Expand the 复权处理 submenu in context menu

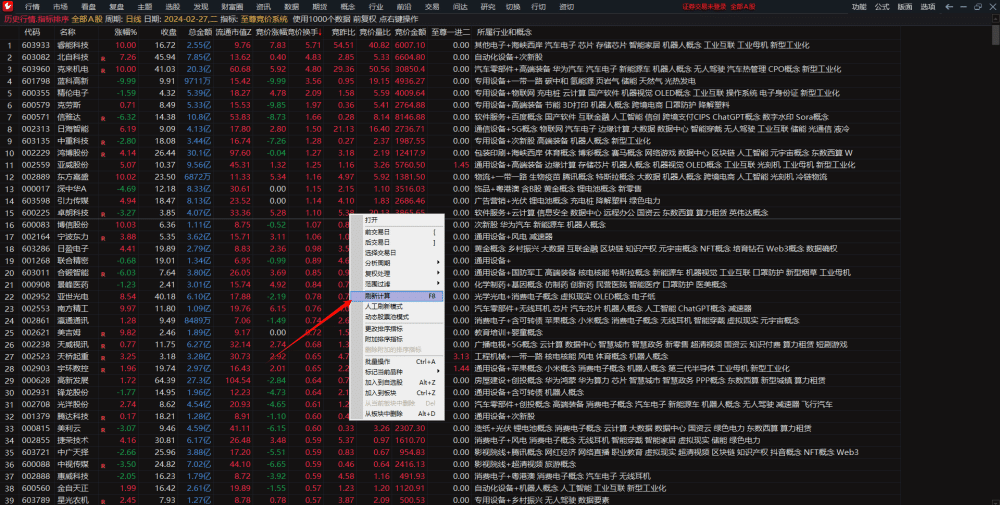(397, 274)
